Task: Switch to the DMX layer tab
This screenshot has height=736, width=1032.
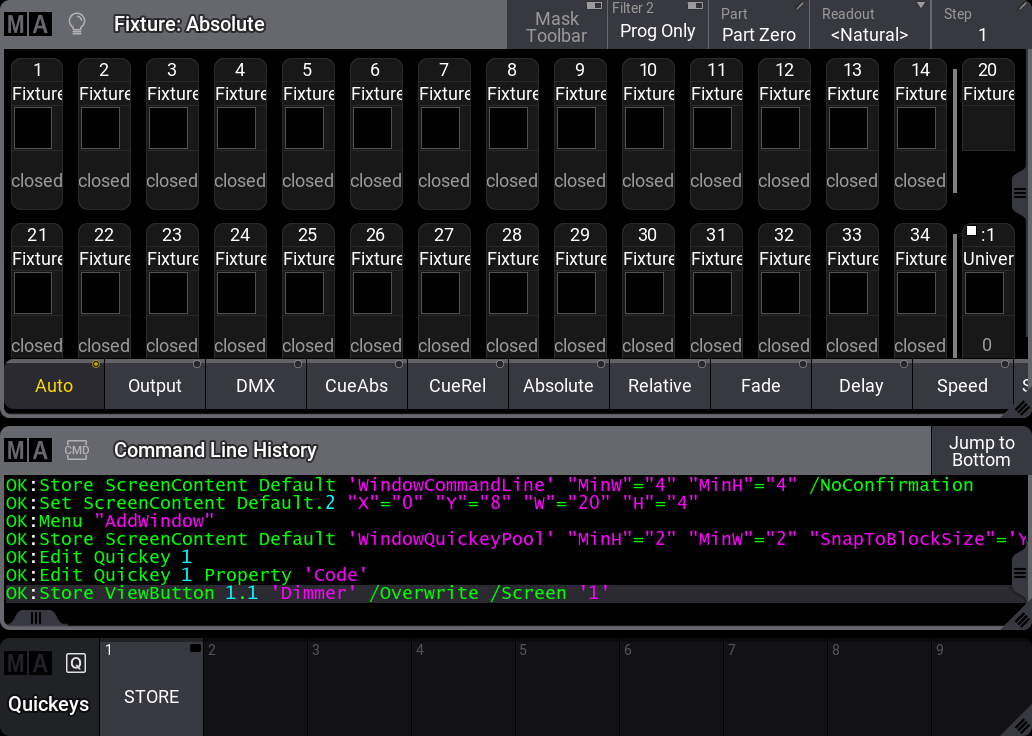Action: pyautogui.click(x=256, y=386)
